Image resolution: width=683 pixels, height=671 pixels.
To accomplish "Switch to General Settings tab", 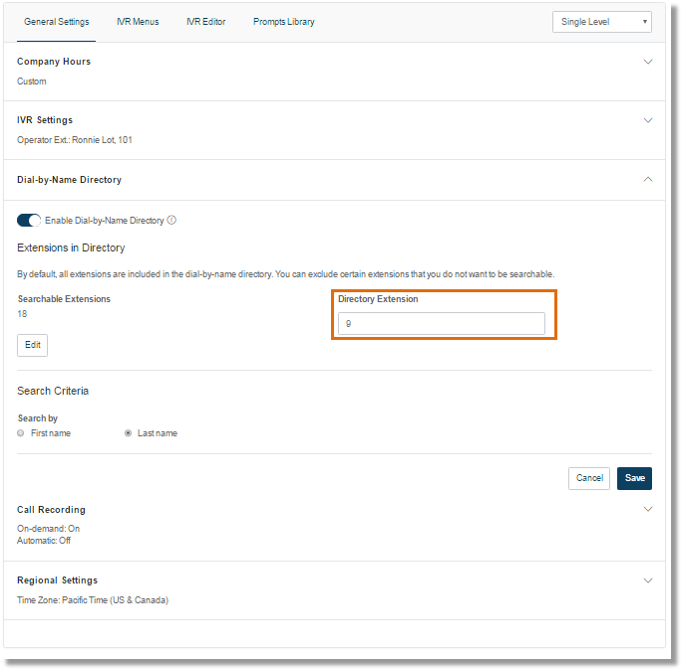I will click(57, 22).
